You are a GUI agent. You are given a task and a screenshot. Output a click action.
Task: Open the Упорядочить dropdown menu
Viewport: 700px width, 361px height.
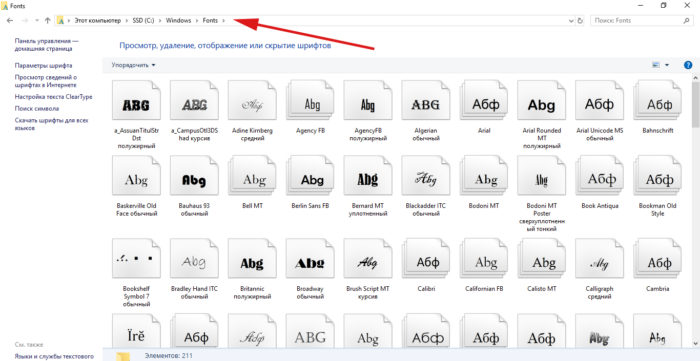[x=133, y=65]
